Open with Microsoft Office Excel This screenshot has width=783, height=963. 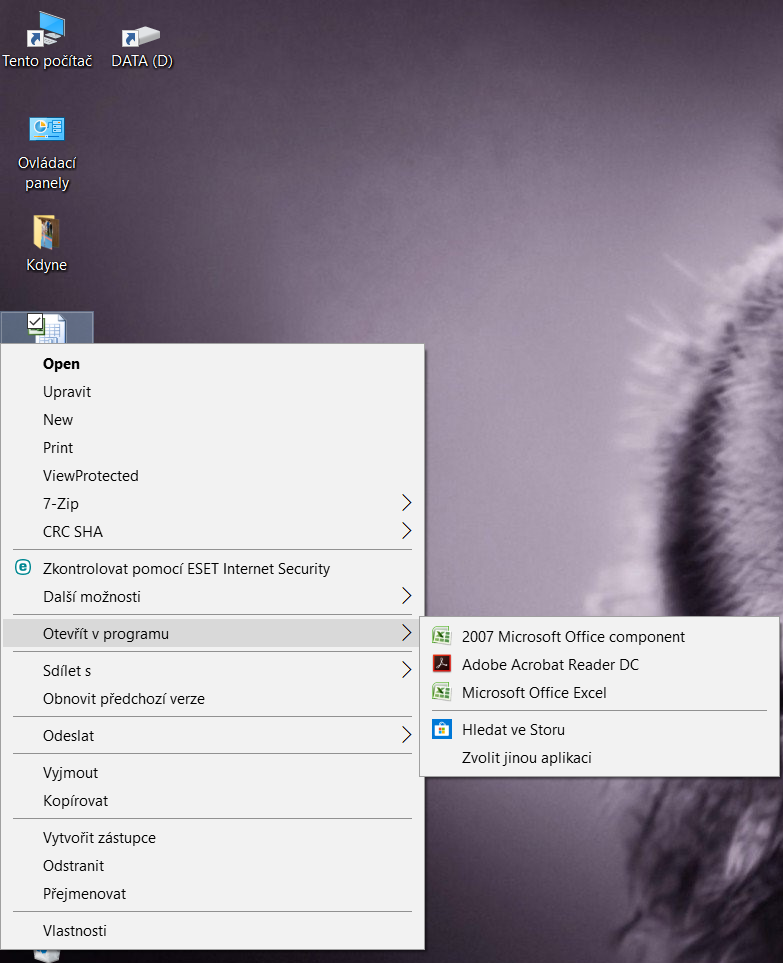tap(599, 693)
